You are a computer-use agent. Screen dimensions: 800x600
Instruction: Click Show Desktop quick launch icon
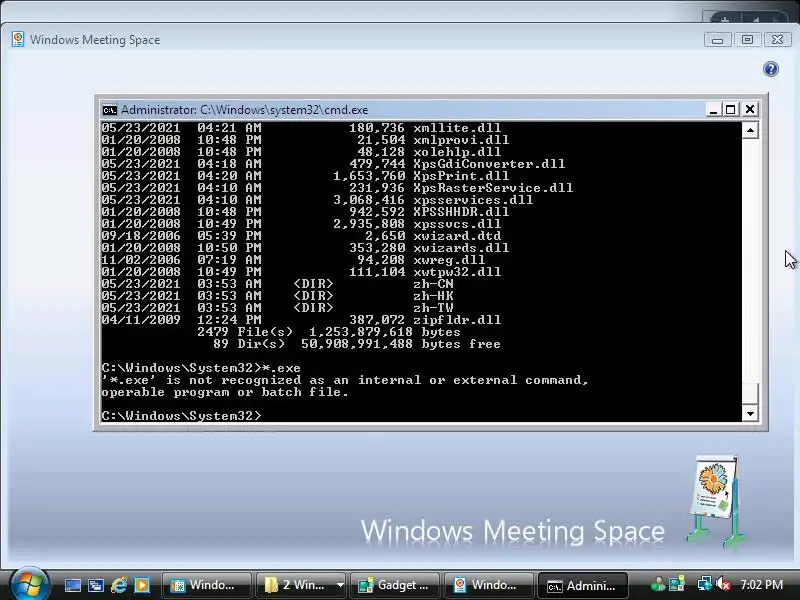coord(72,585)
